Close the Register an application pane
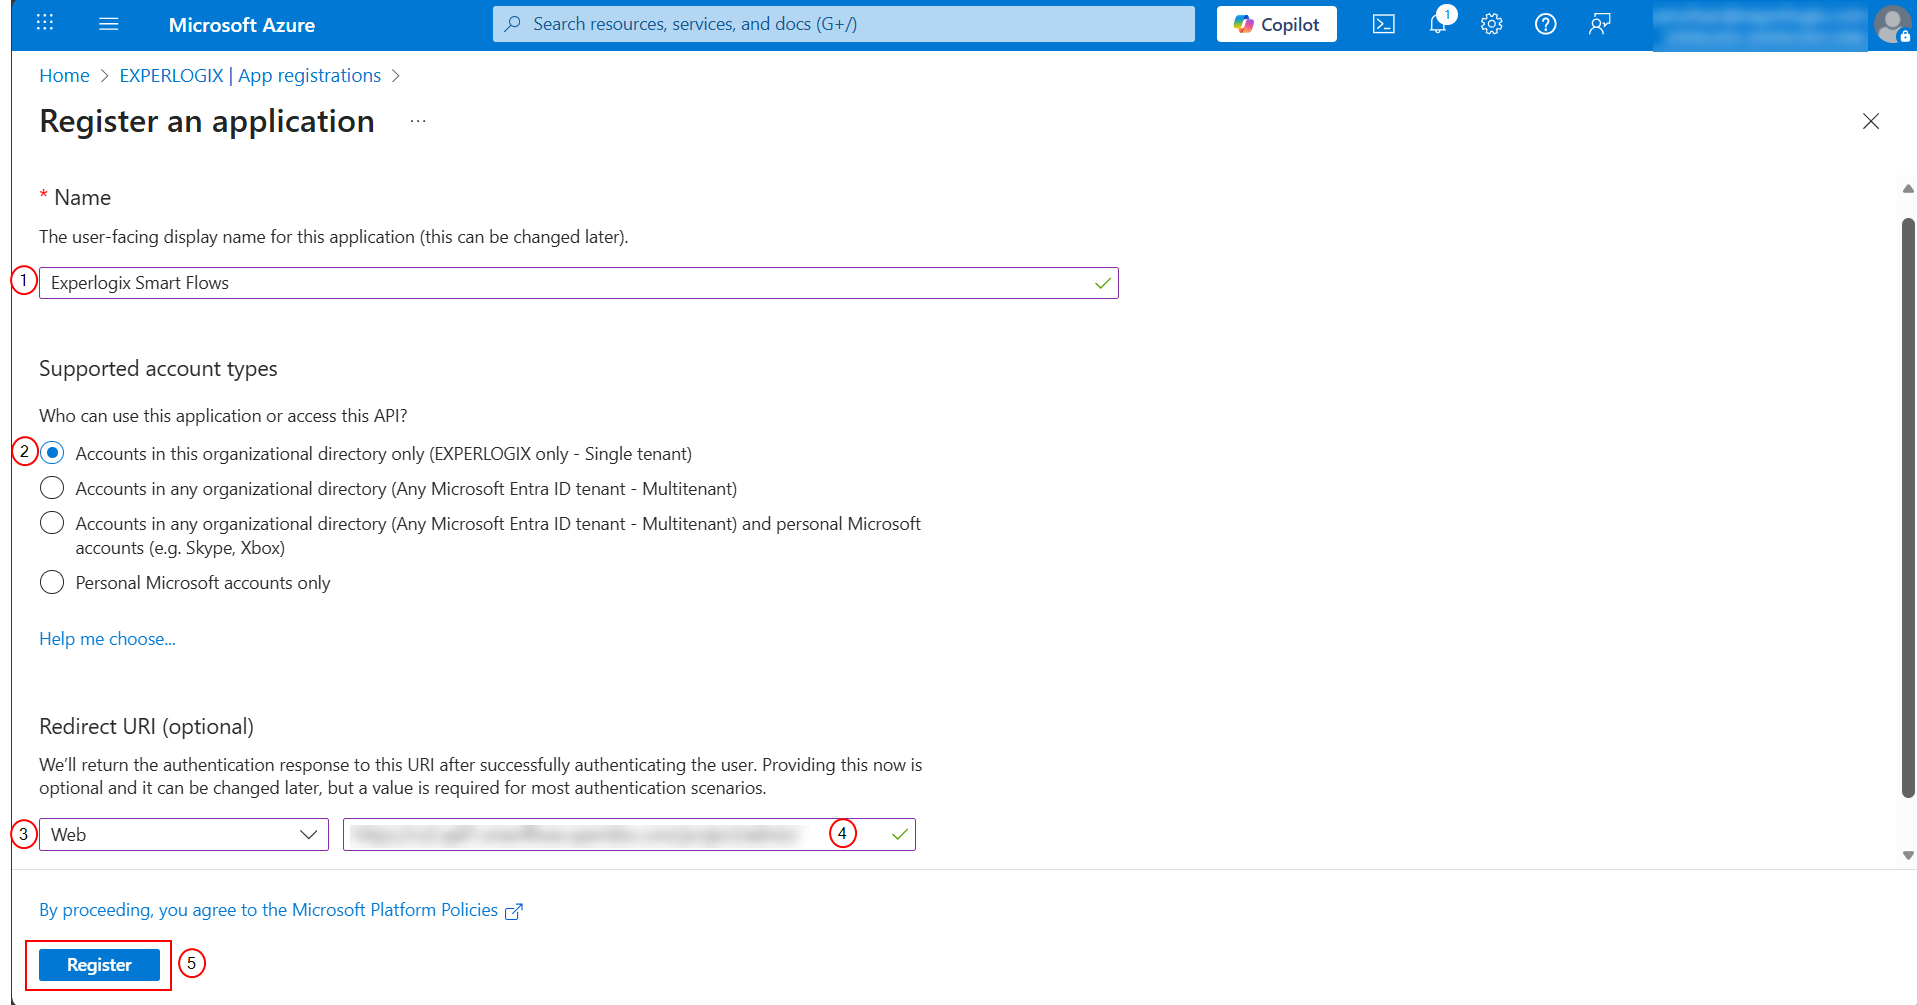1917x1005 pixels. [1871, 121]
